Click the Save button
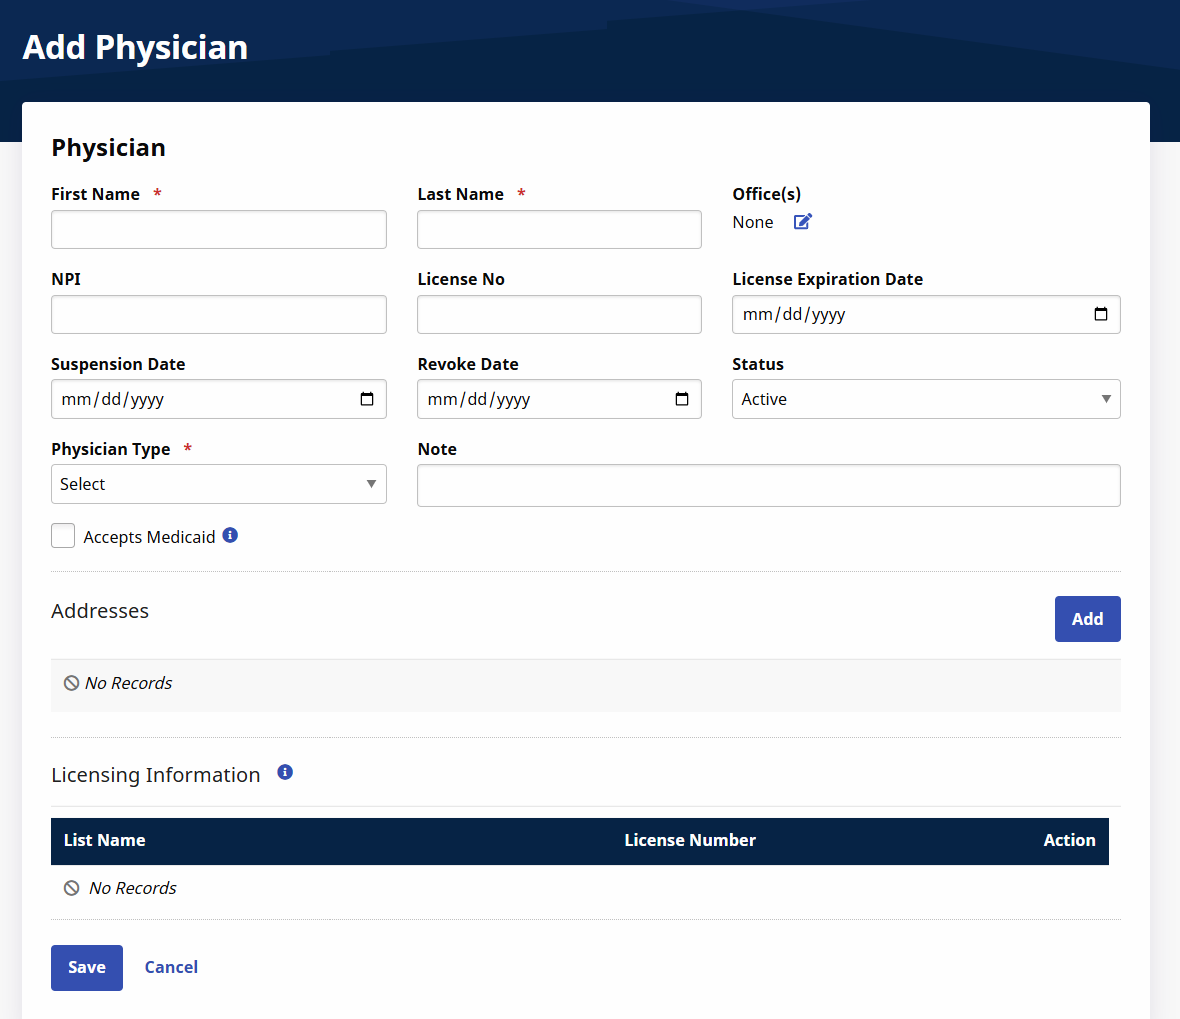Screen dimensions: 1180x1019 tap(87, 967)
